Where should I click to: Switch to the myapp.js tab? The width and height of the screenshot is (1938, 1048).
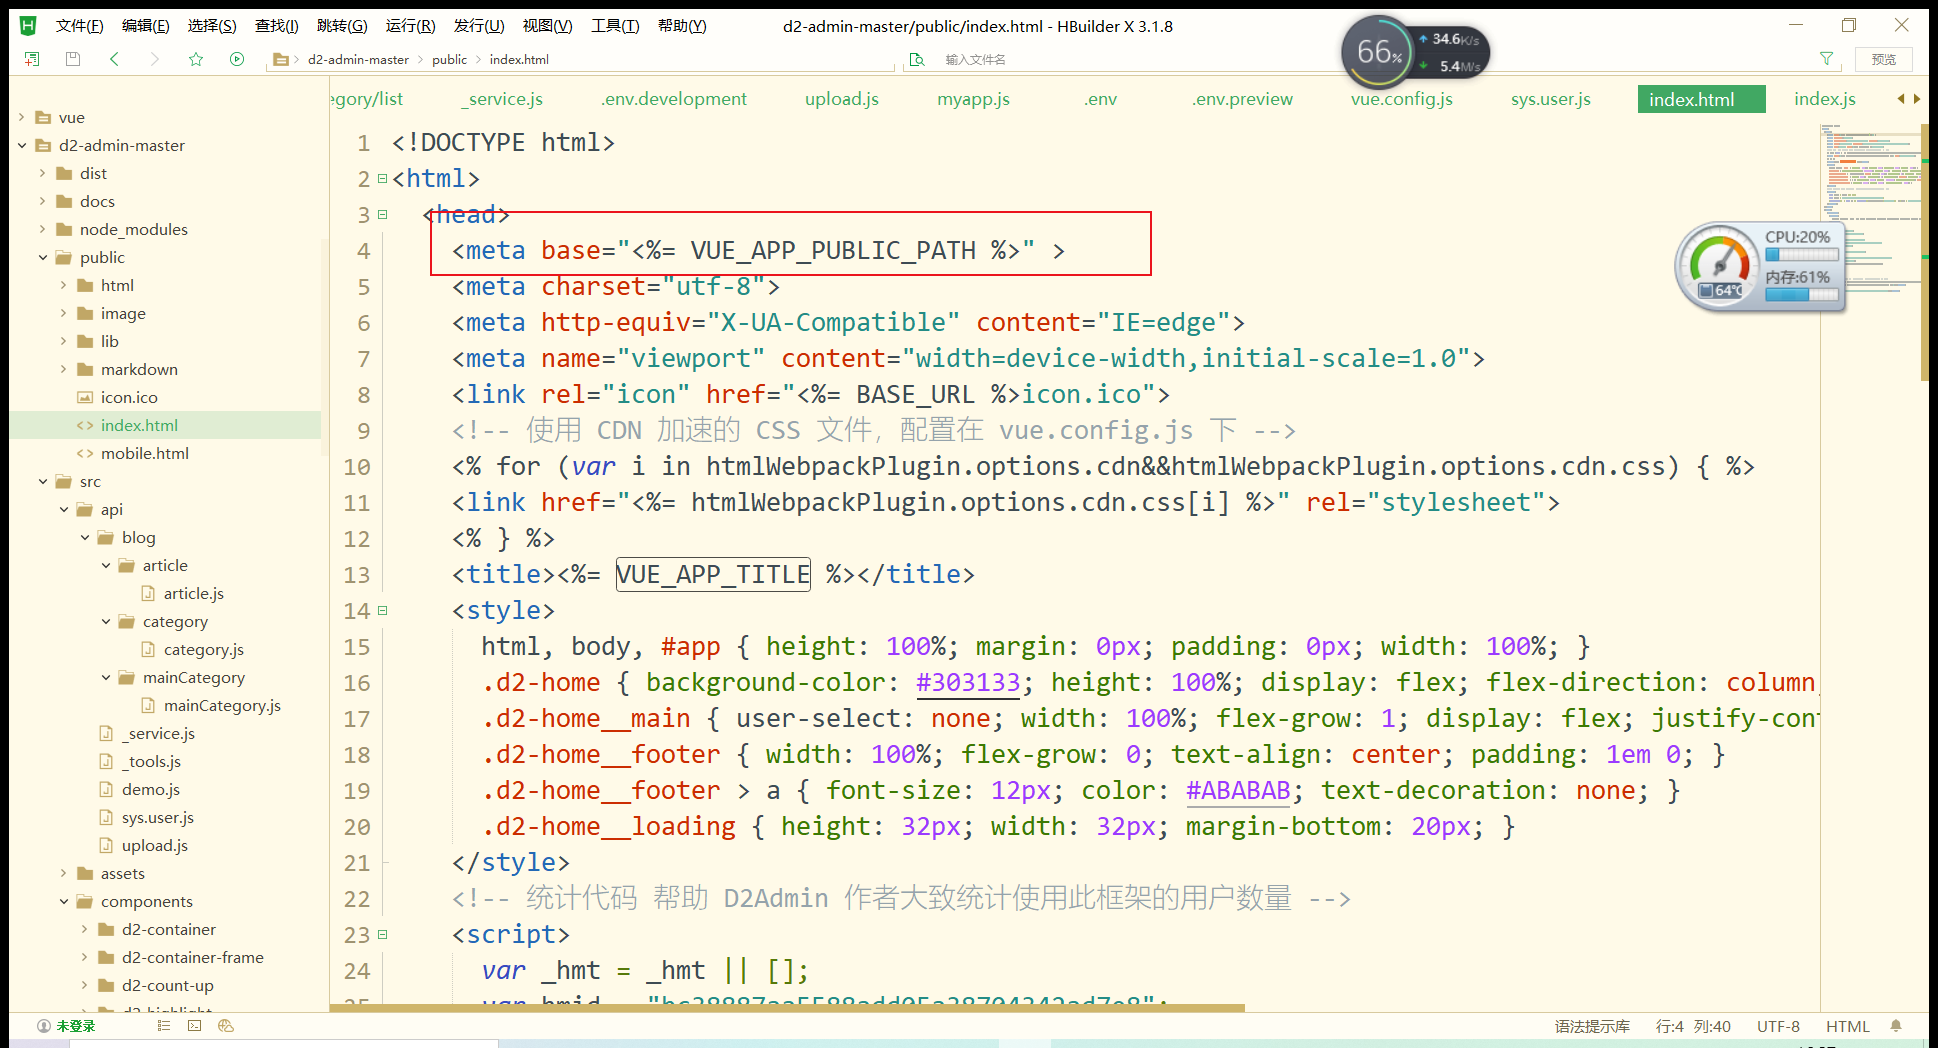pos(973,99)
